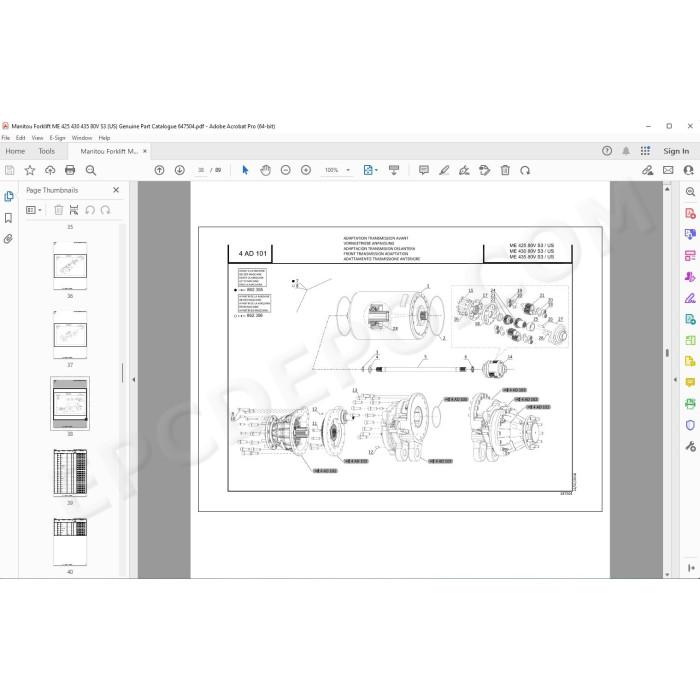Close the Manitou Forklift document tab
This screenshot has width=700, height=700.
coord(145,151)
